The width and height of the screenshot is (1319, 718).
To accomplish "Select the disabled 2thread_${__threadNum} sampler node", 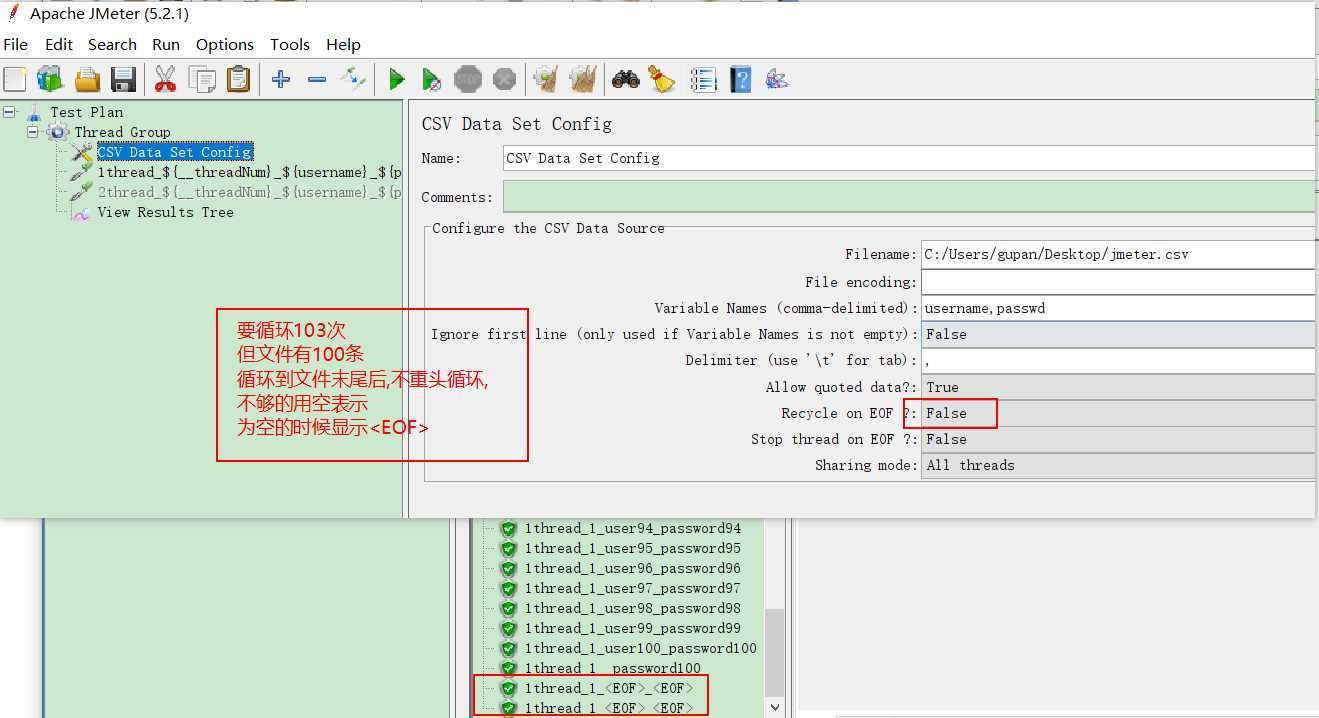I will pos(249,192).
